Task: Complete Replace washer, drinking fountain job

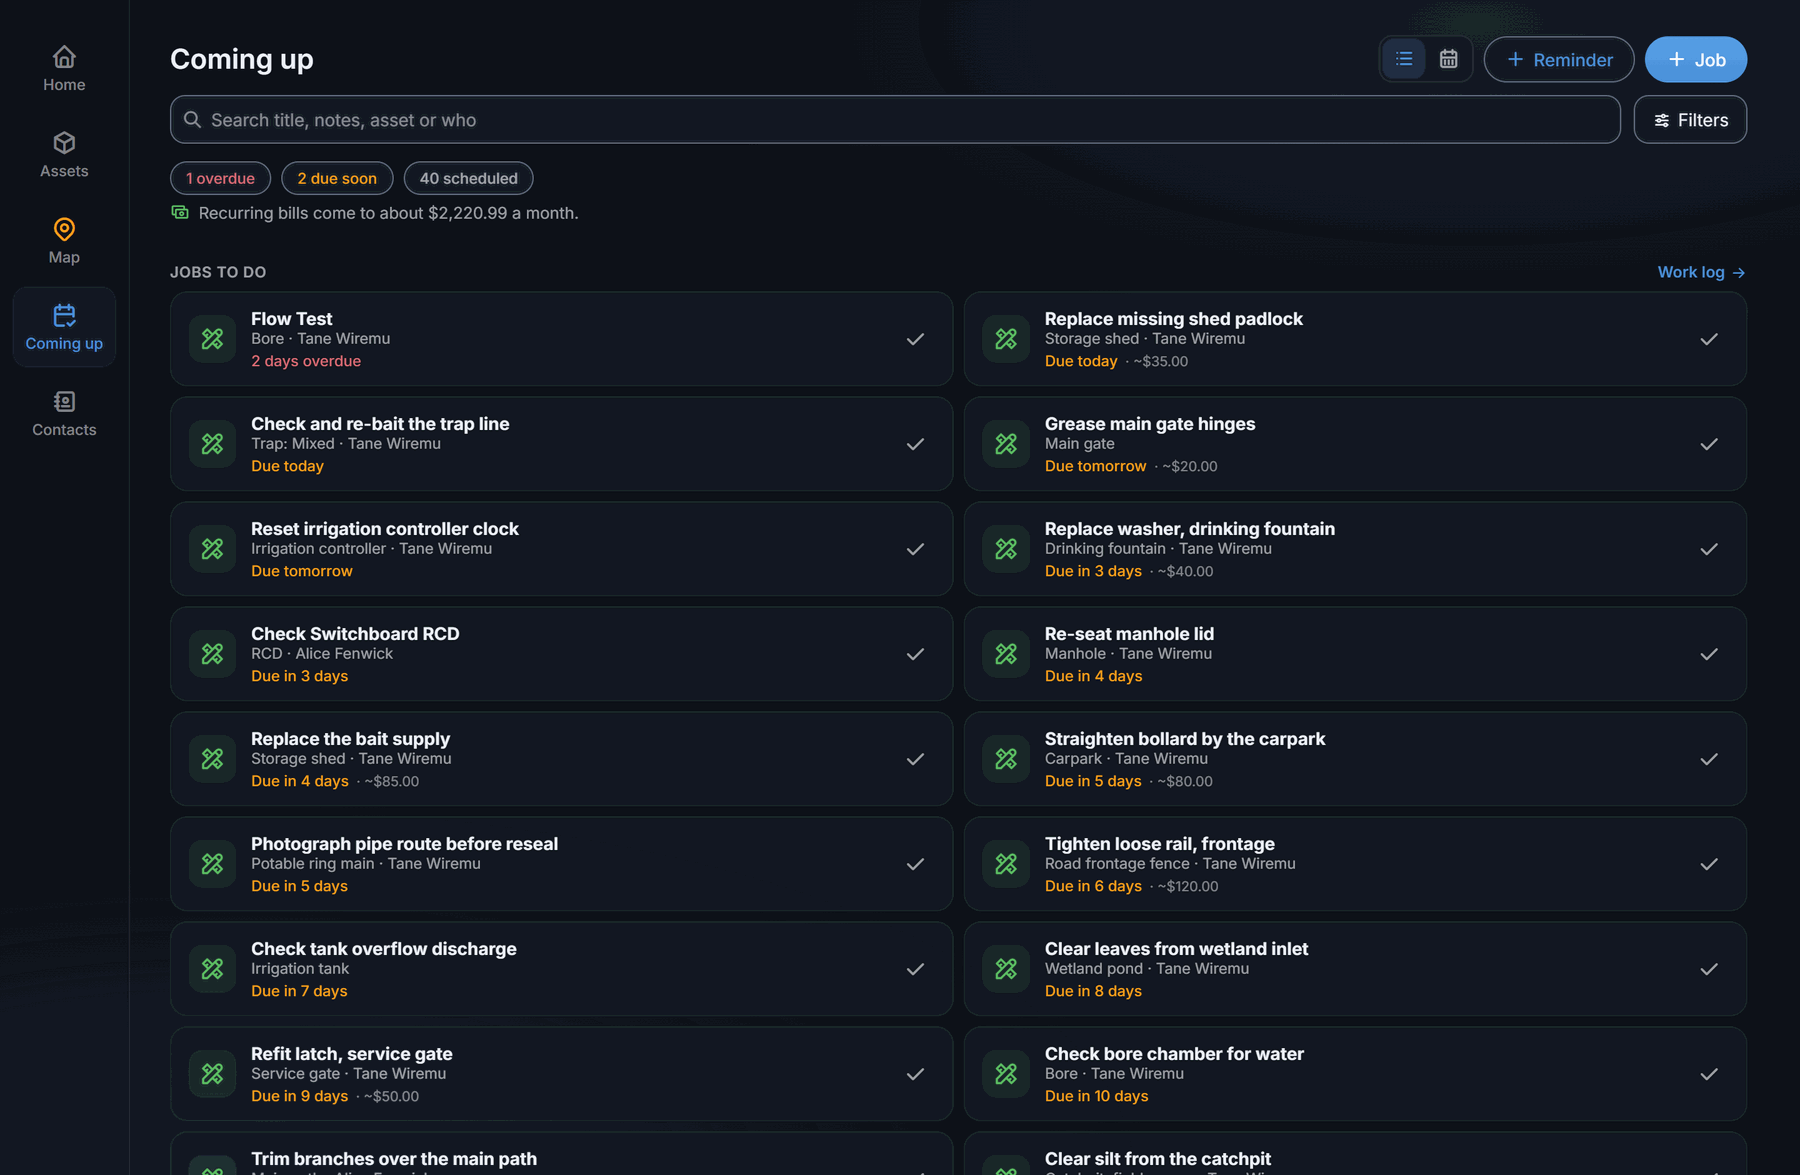Action: [1709, 549]
